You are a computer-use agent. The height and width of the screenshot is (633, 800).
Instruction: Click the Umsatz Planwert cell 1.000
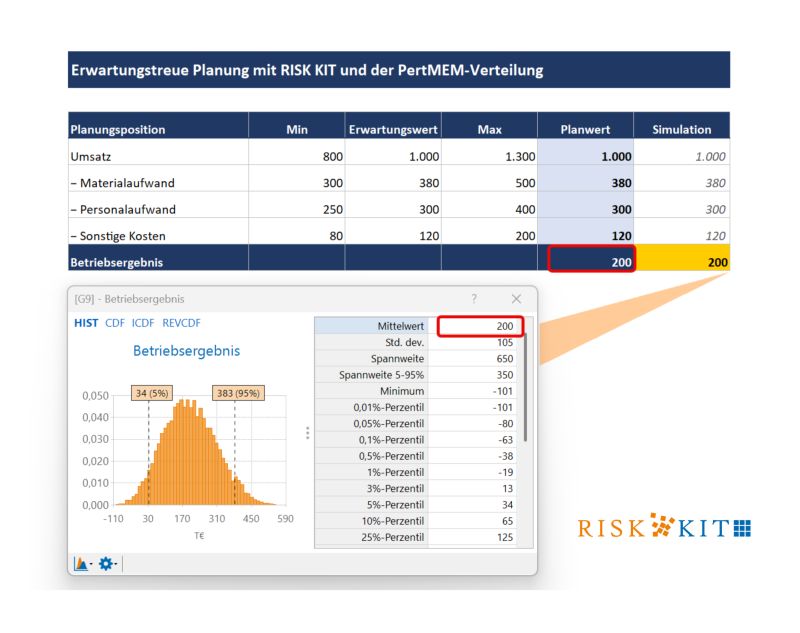(586, 153)
